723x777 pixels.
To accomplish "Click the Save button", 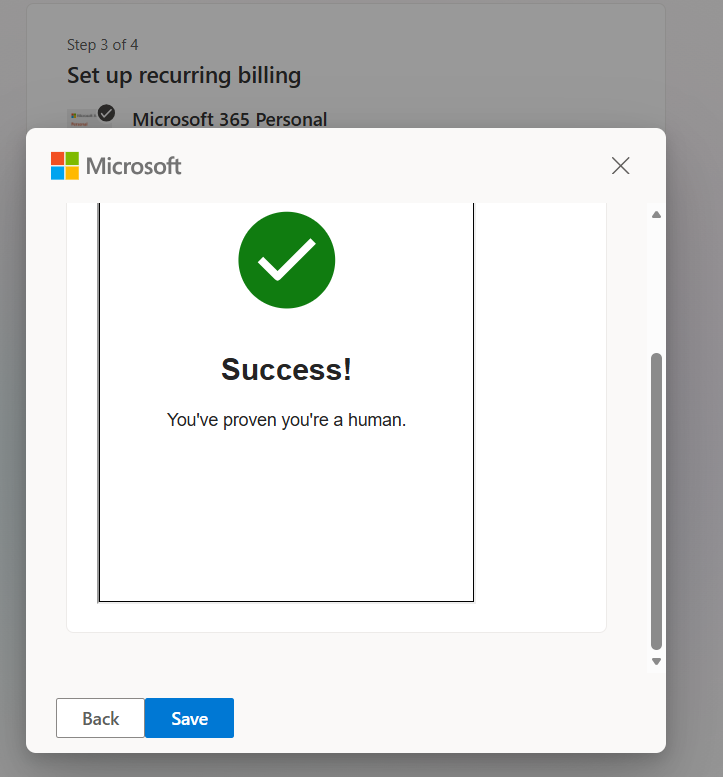I will click(189, 718).
